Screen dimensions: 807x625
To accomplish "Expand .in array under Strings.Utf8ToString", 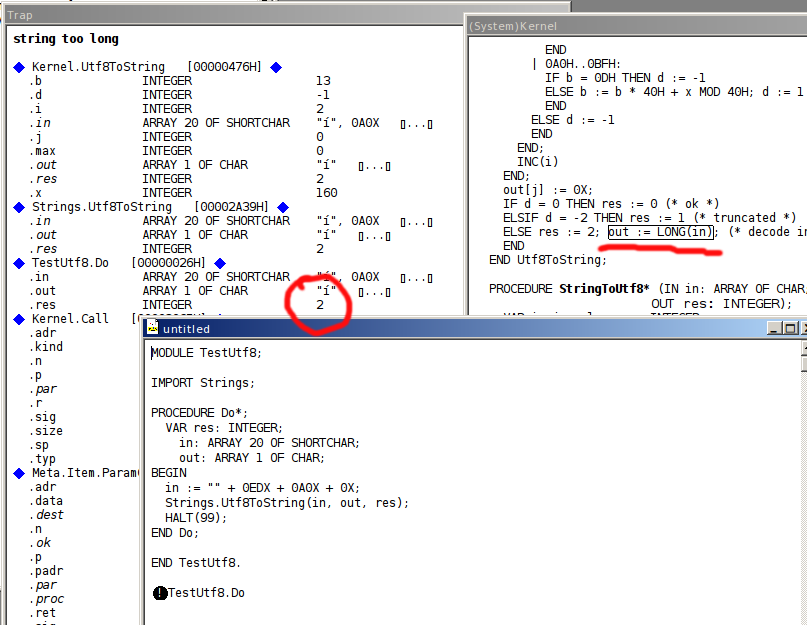I will pyautogui.click(x=416, y=221).
